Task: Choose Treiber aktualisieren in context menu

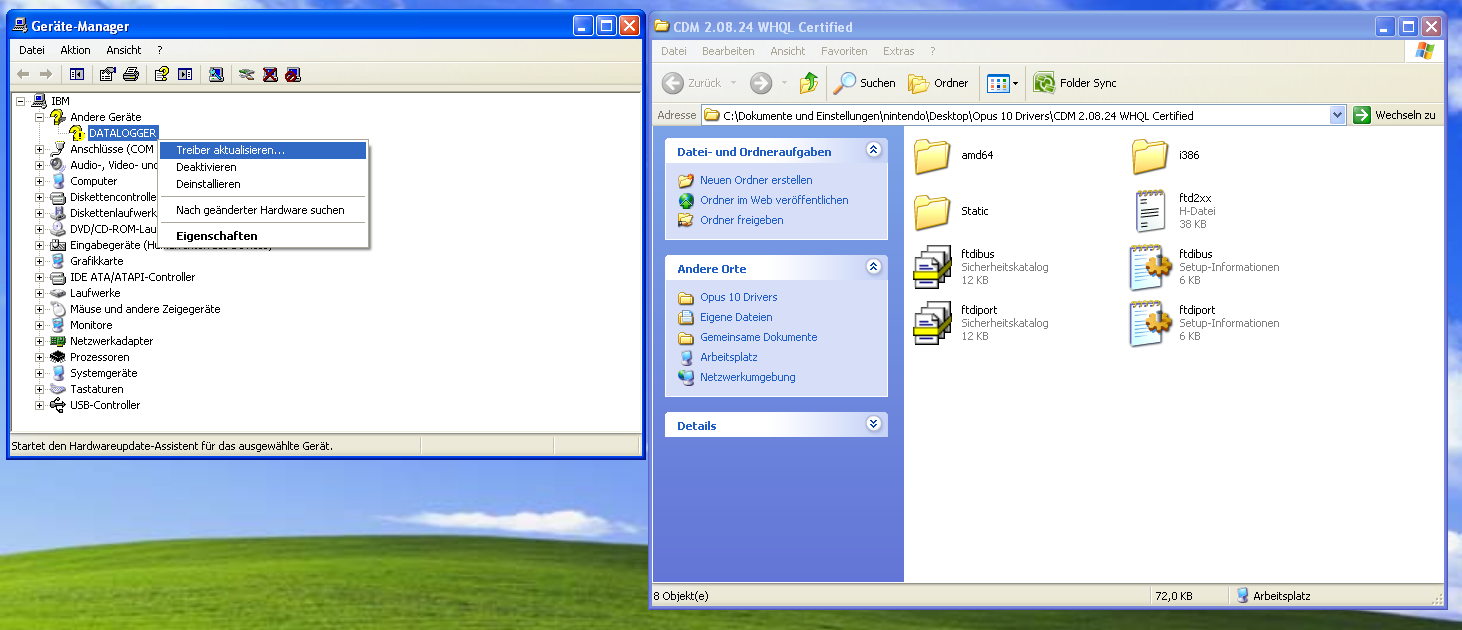Action: pos(263,150)
